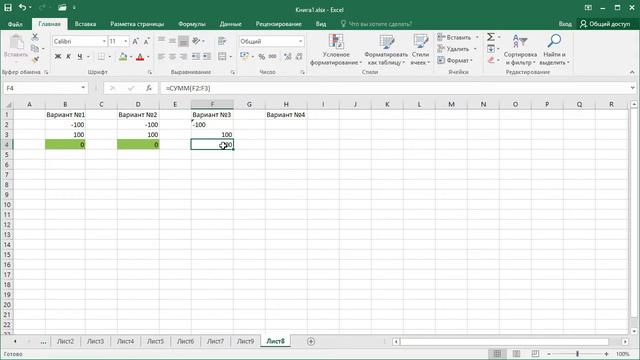Click the Borders icon

101,57
